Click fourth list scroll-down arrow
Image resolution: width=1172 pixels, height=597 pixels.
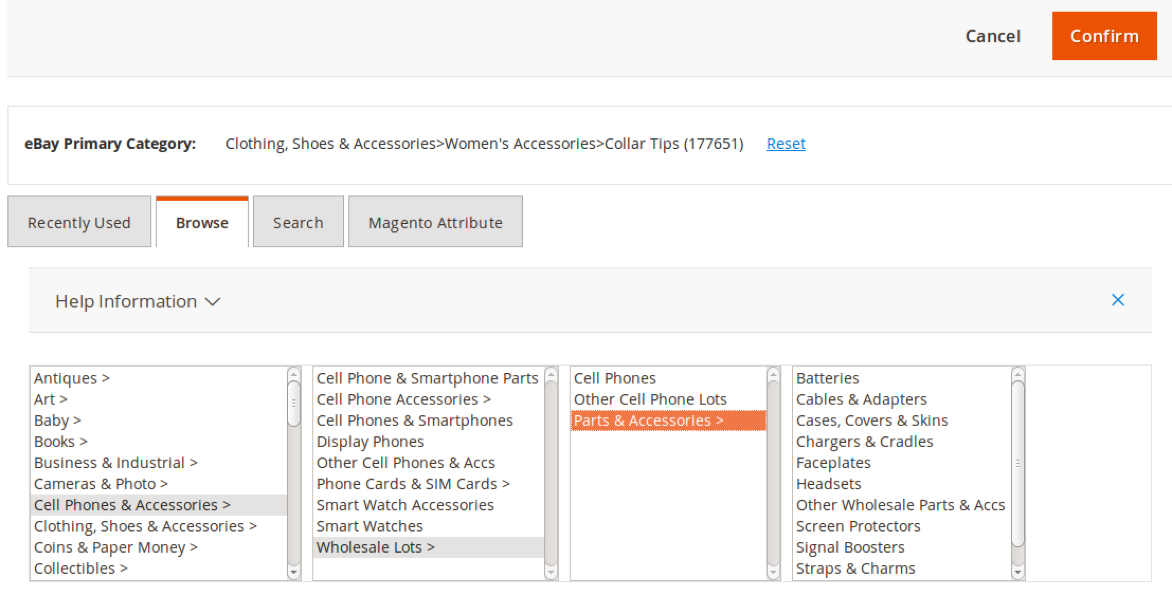coord(1017,572)
